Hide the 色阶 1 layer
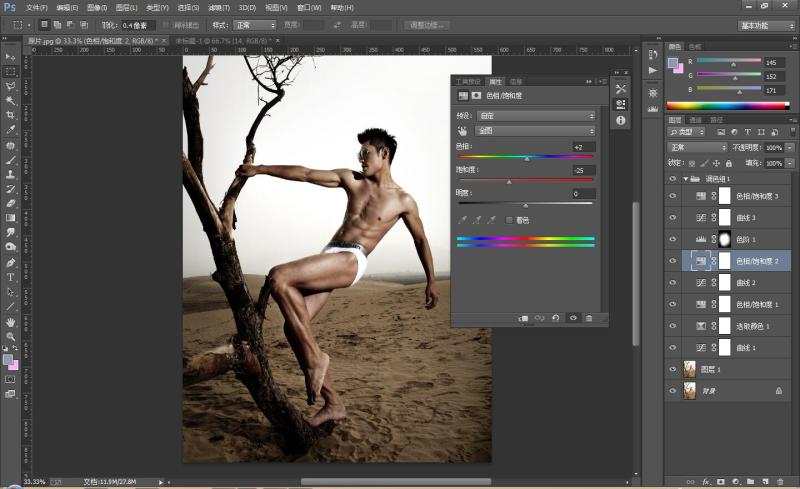Viewport: 800px width, 489px height. pos(672,239)
